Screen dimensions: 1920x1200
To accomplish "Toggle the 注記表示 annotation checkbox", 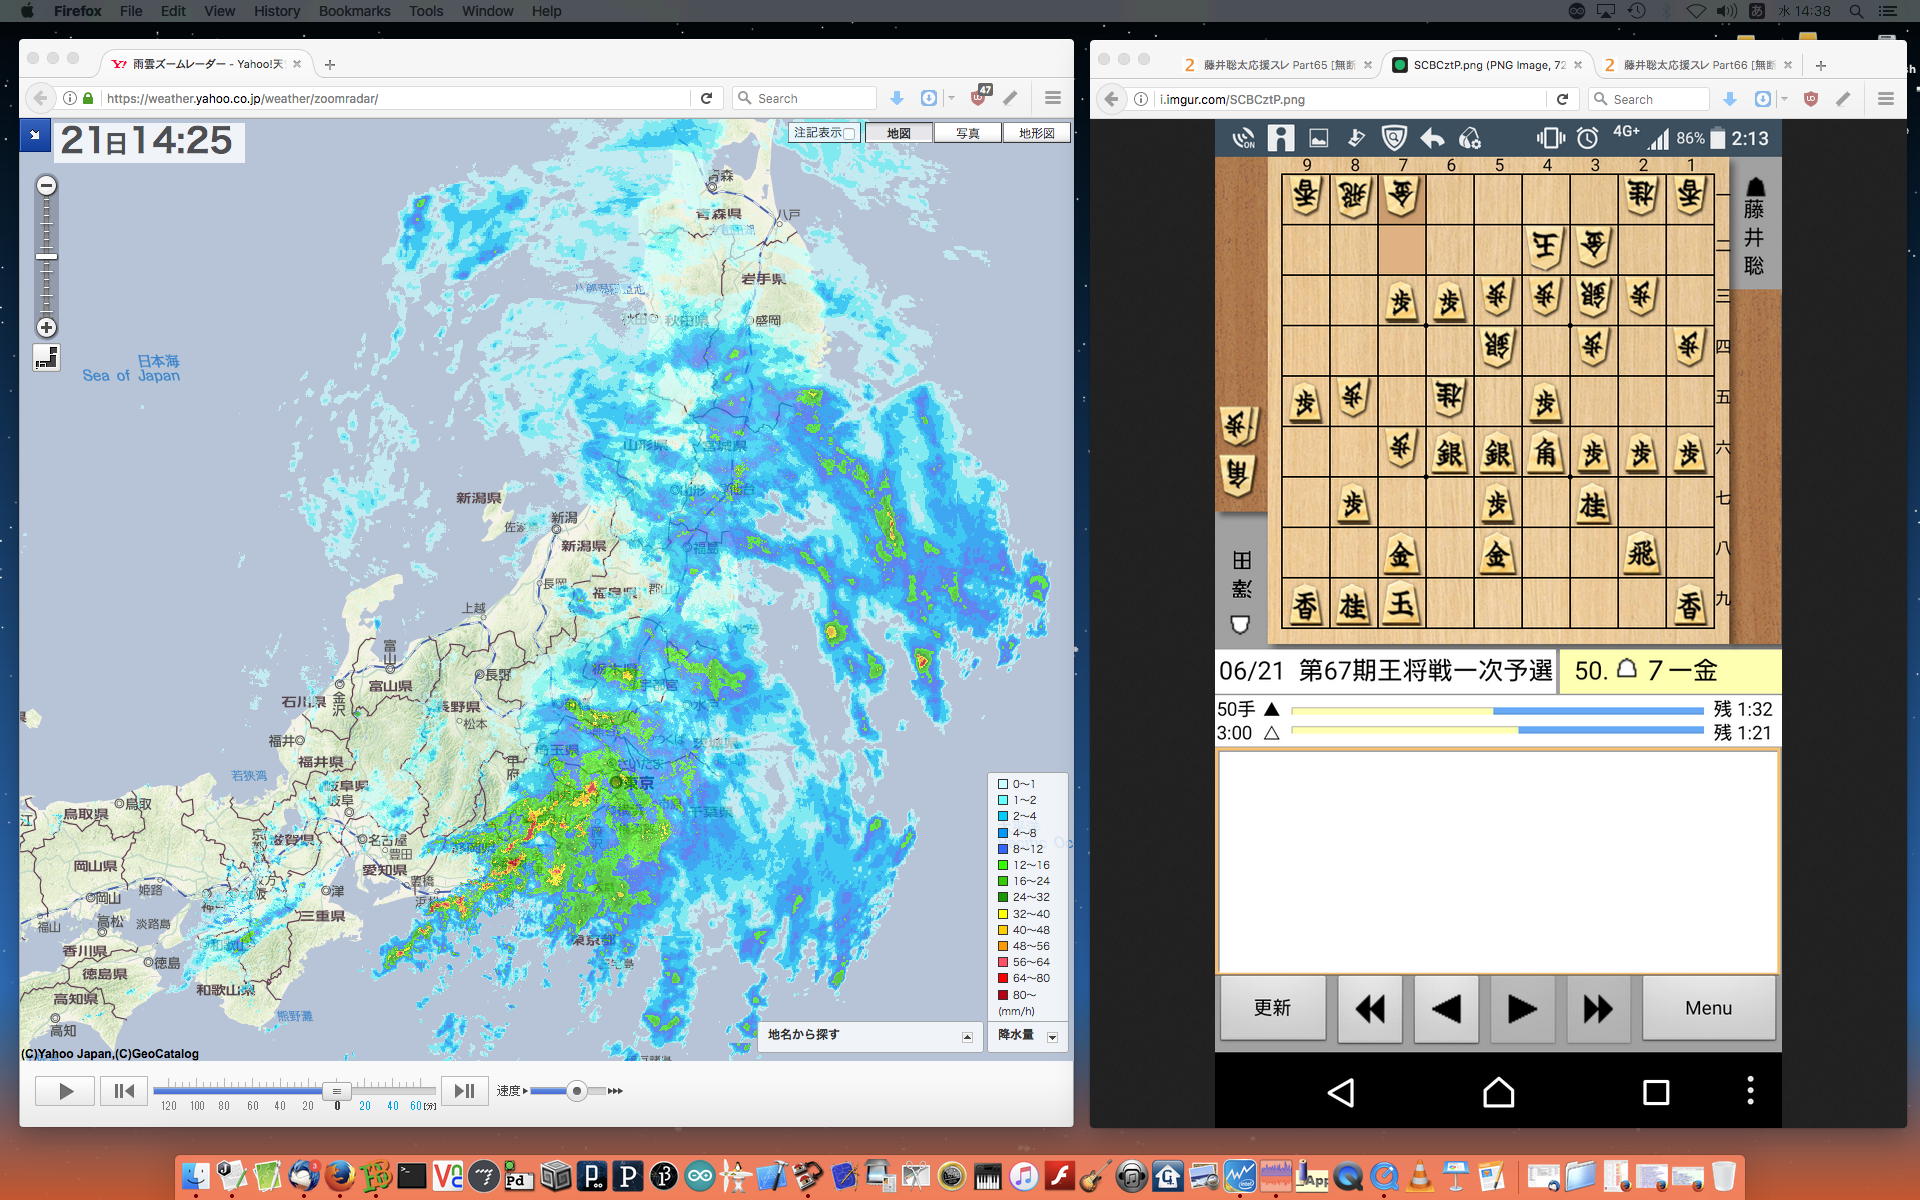I will (849, 134).
